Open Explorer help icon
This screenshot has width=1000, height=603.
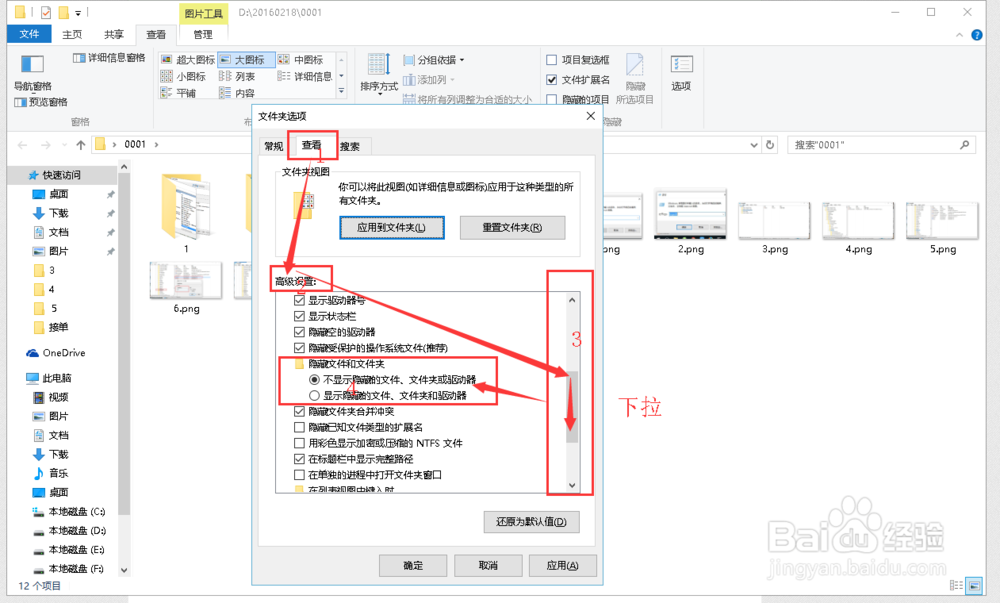click(x=976, y=35)
